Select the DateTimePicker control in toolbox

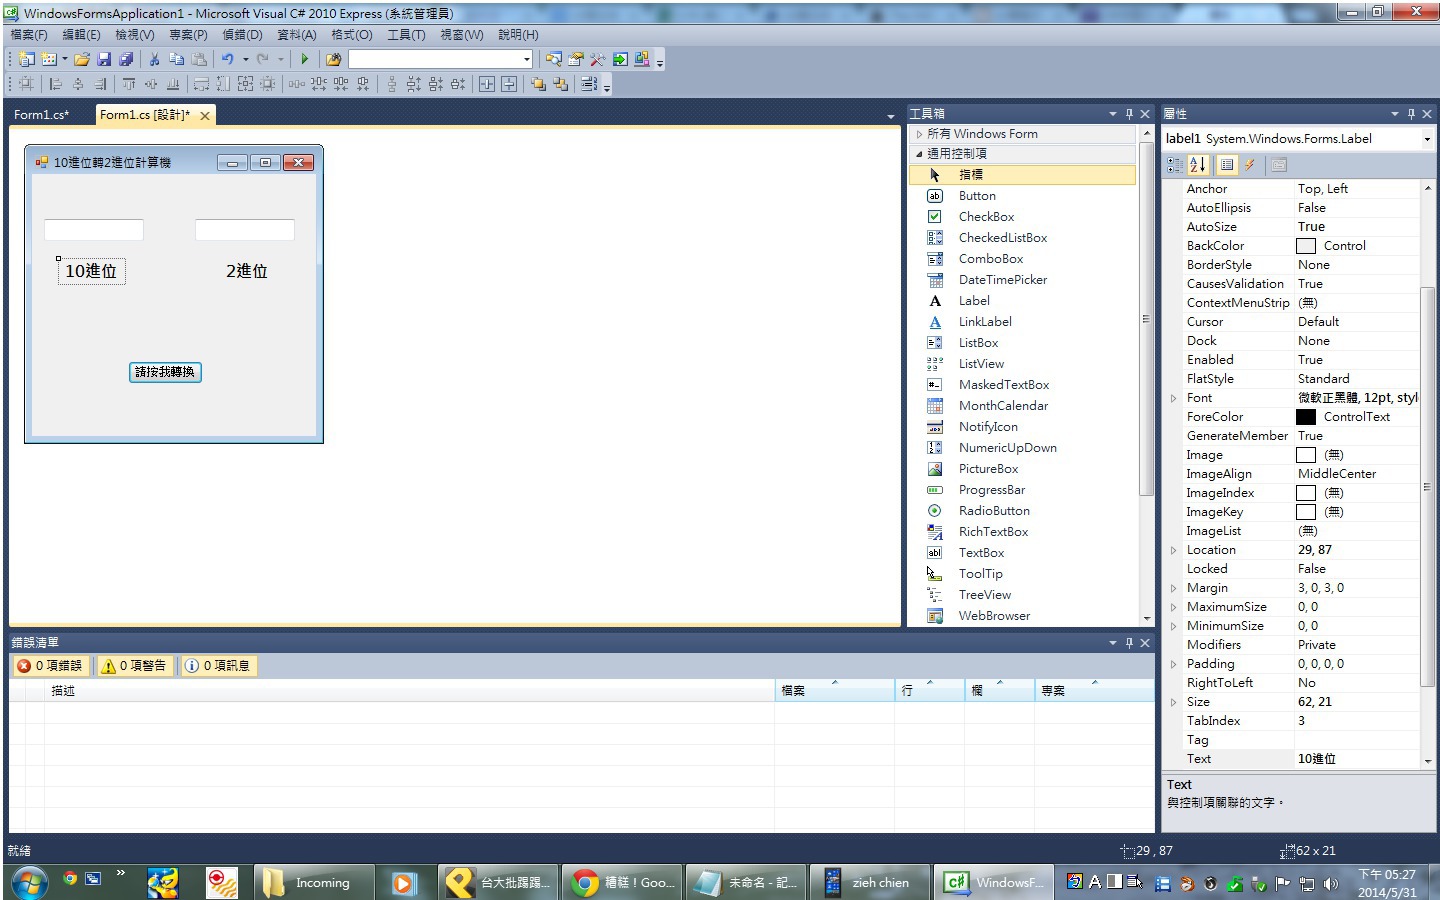(1002, 280)
